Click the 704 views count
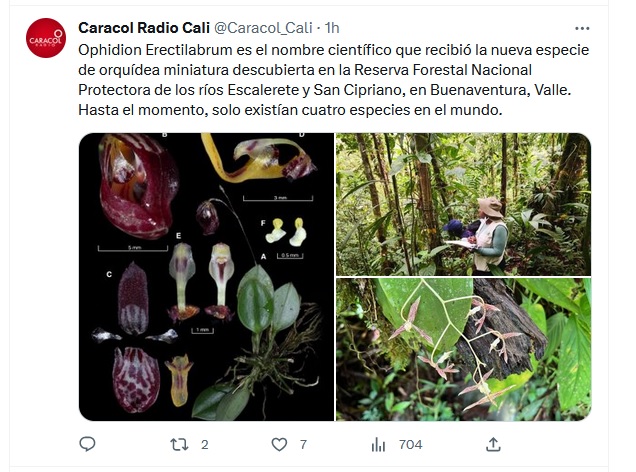 [410, 445]
